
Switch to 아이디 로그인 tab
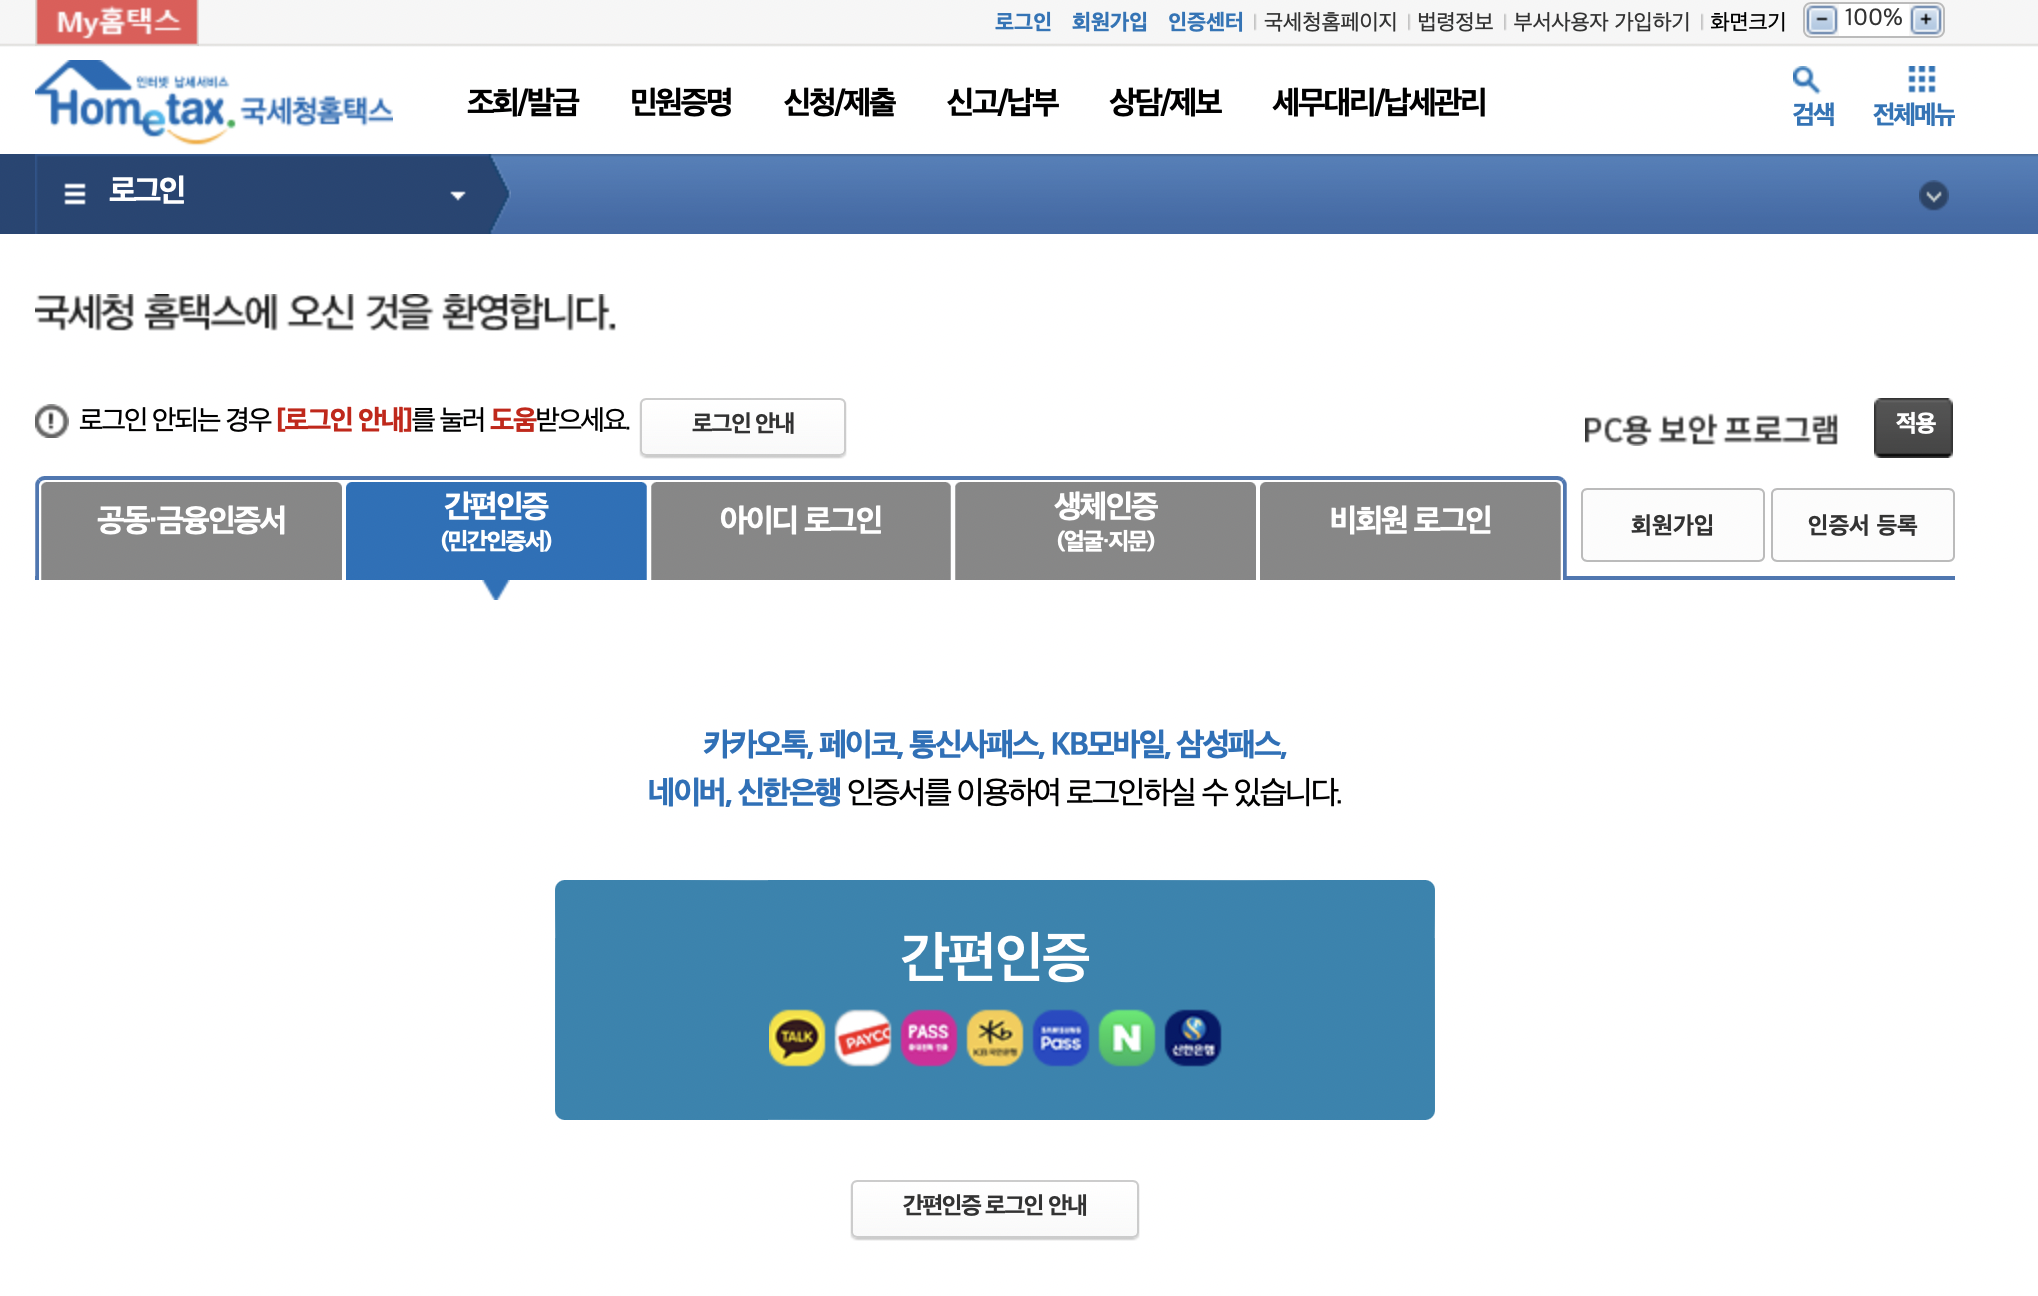pos(801,530)
